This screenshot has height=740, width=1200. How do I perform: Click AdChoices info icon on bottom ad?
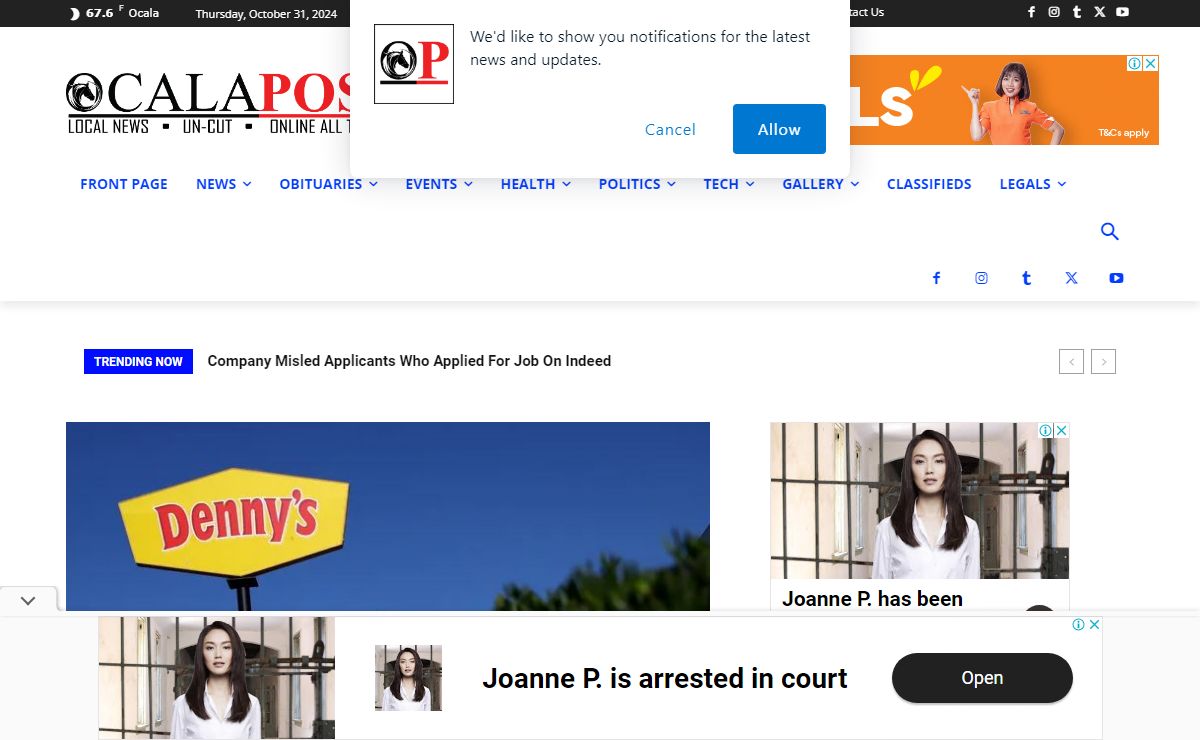(1079, 624)
